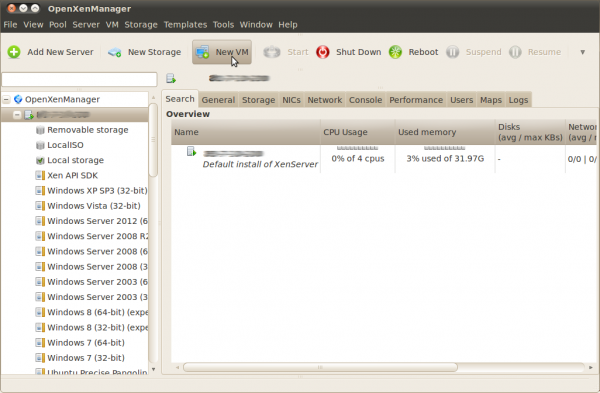The width and height of the screenshot is (600, 393).
Task: Click the search input field above tree
Action: coord(79,79)
